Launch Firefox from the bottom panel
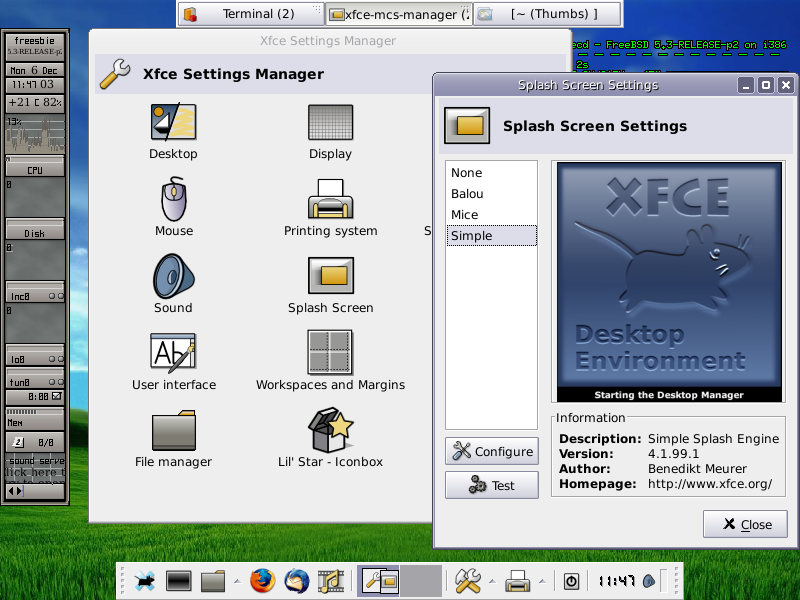 [x=263, y=581]
